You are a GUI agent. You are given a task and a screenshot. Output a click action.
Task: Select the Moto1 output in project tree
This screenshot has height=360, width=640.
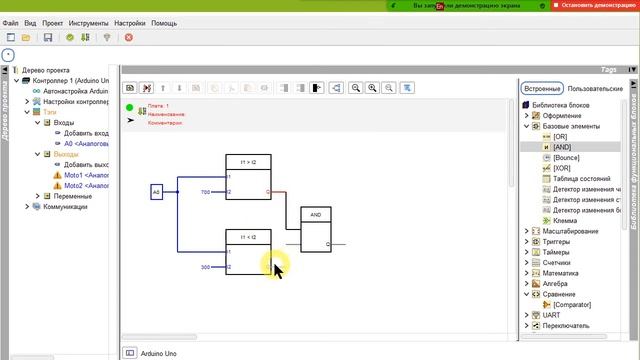(x=86, y=176)
